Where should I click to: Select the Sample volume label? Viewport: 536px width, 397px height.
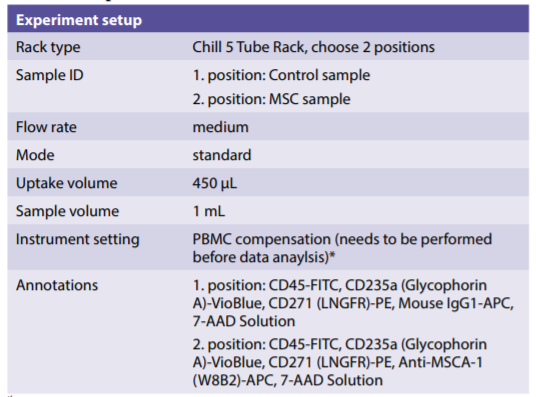tap(67, 211)
